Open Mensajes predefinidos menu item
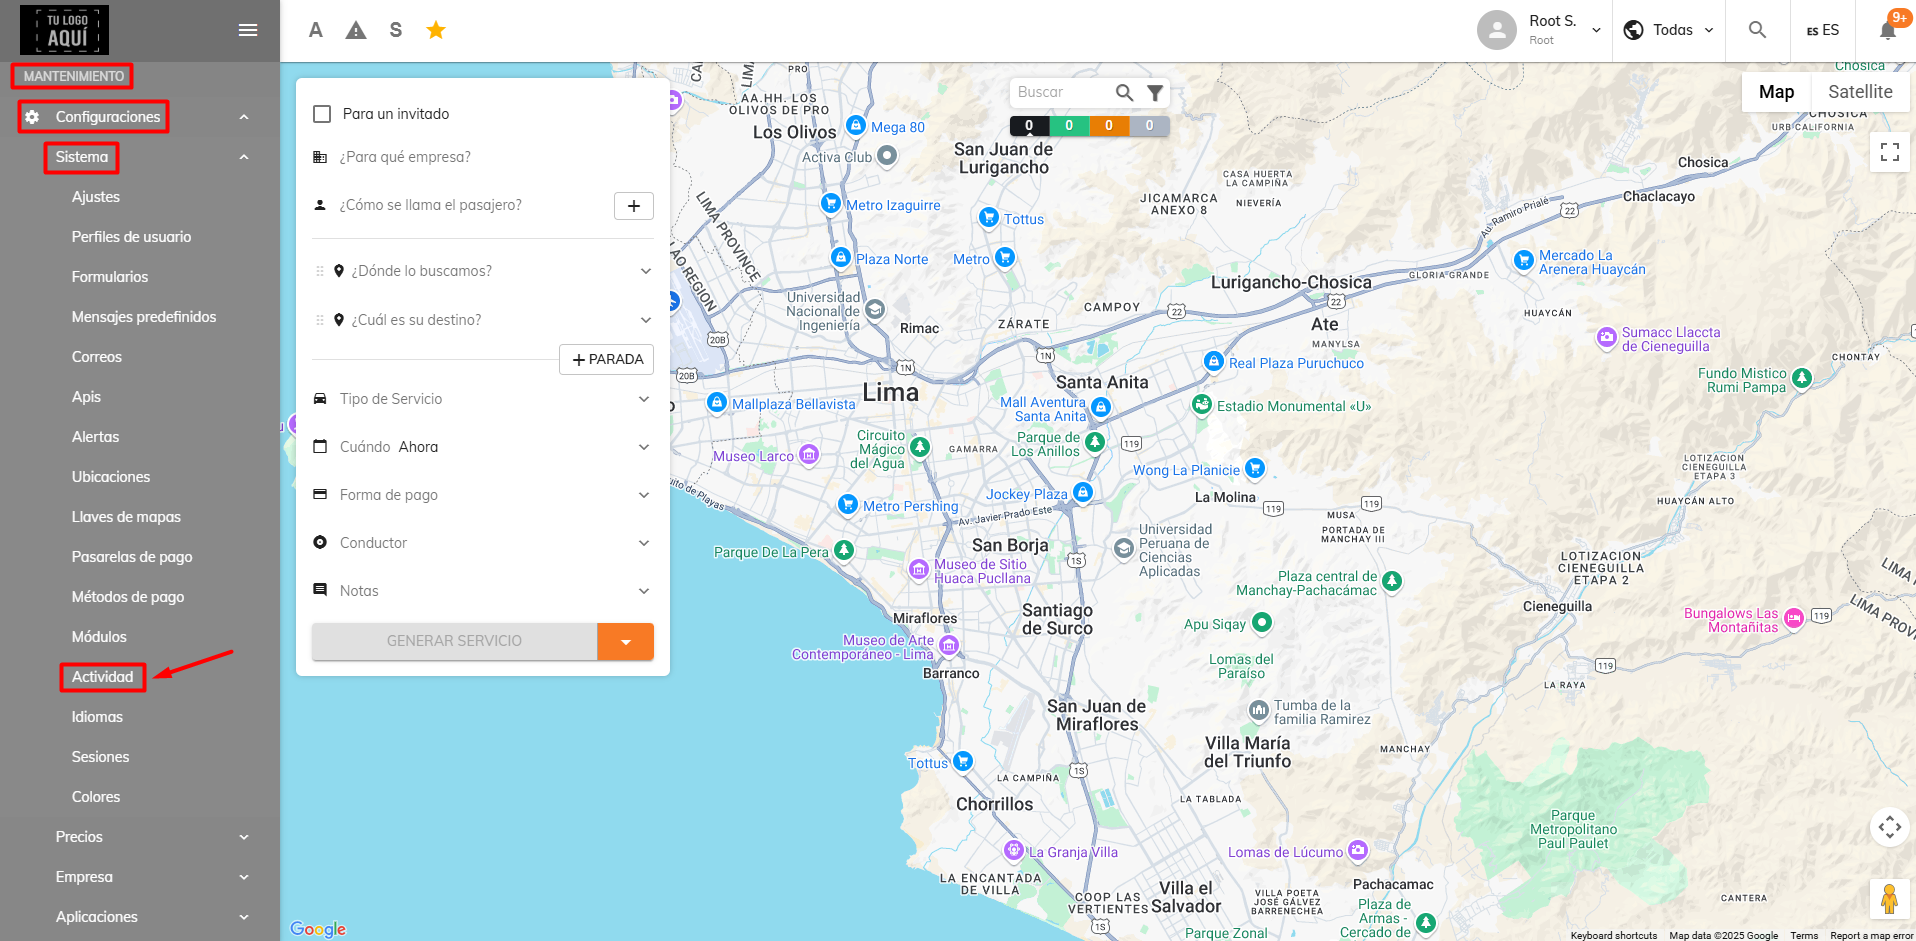The width and height of the screenshot is (1916, 941). pyautogui.click(x=144, y=317)
